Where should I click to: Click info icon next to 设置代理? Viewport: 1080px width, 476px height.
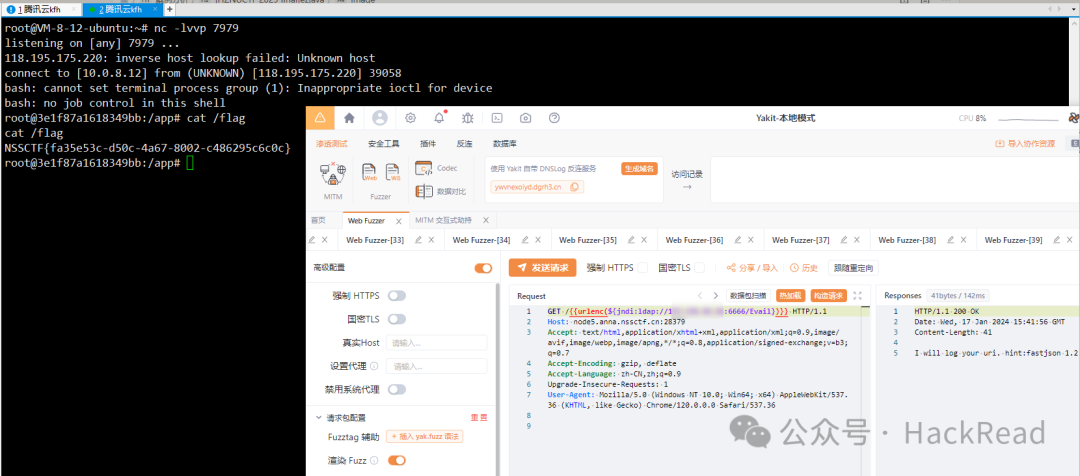(x=374, y=366)
